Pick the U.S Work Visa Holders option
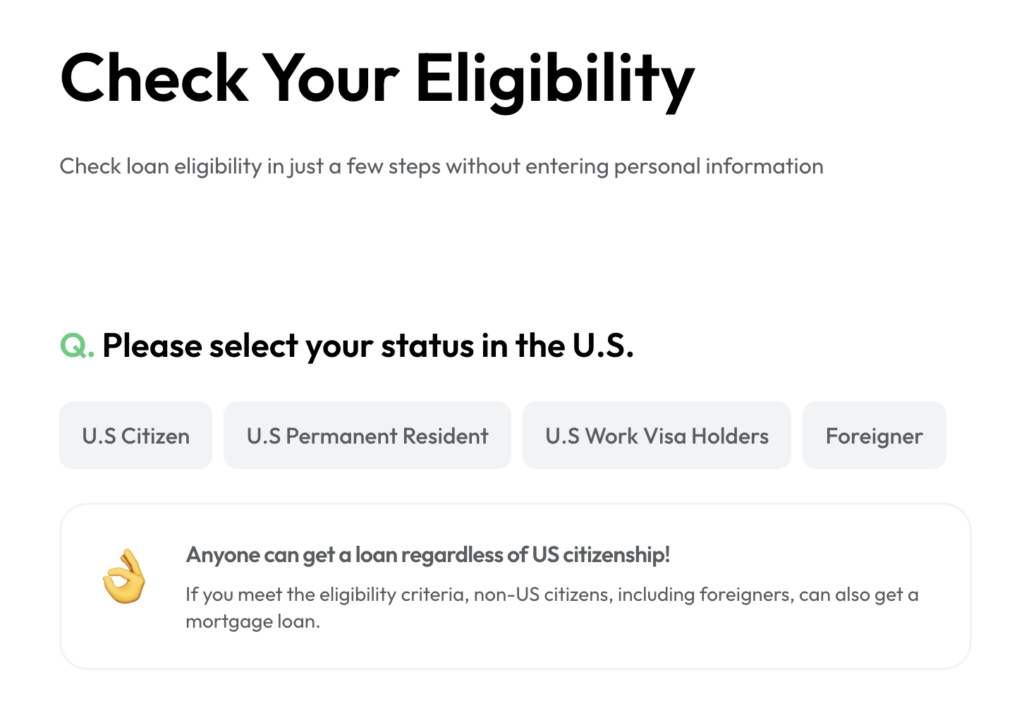 [656, 435]
